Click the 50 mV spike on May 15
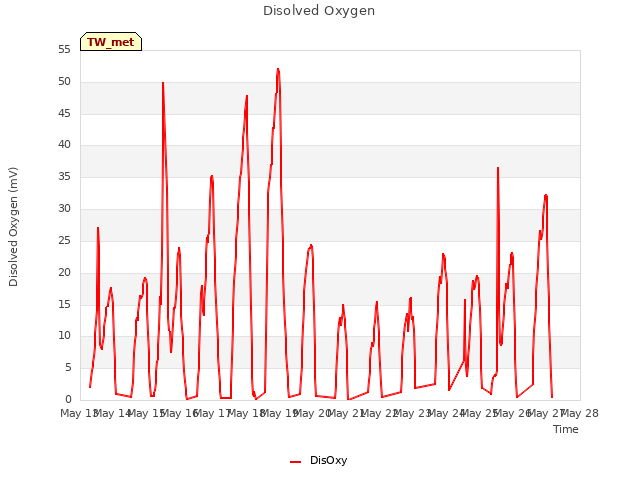 tap(163, 83)
